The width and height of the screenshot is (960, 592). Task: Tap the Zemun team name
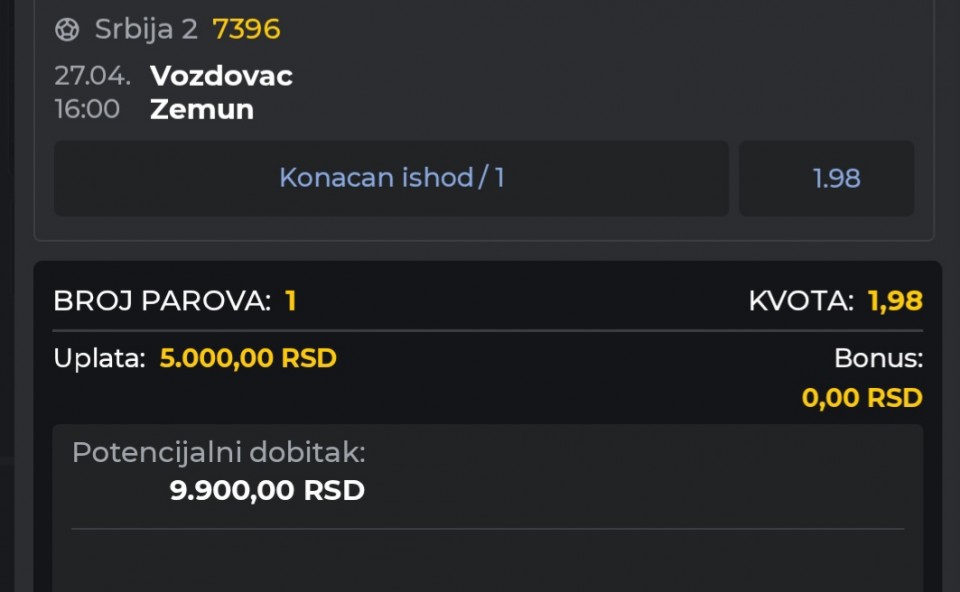[201, 109]
